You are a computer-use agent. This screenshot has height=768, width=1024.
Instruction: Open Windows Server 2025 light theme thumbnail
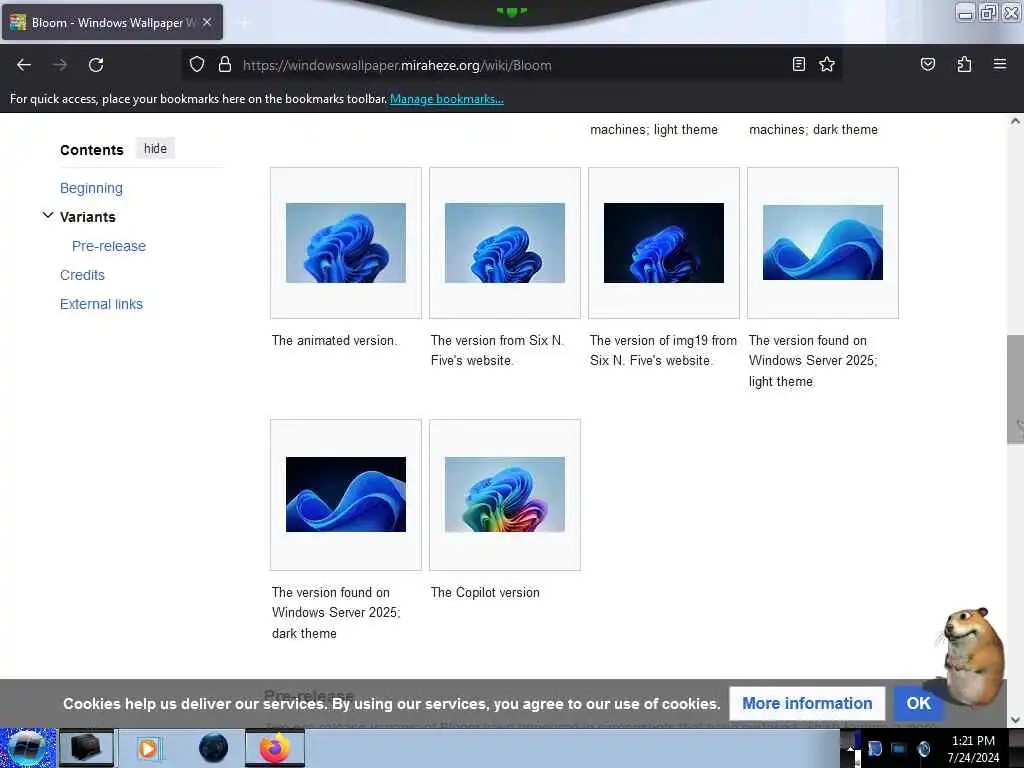pos(823,242)
